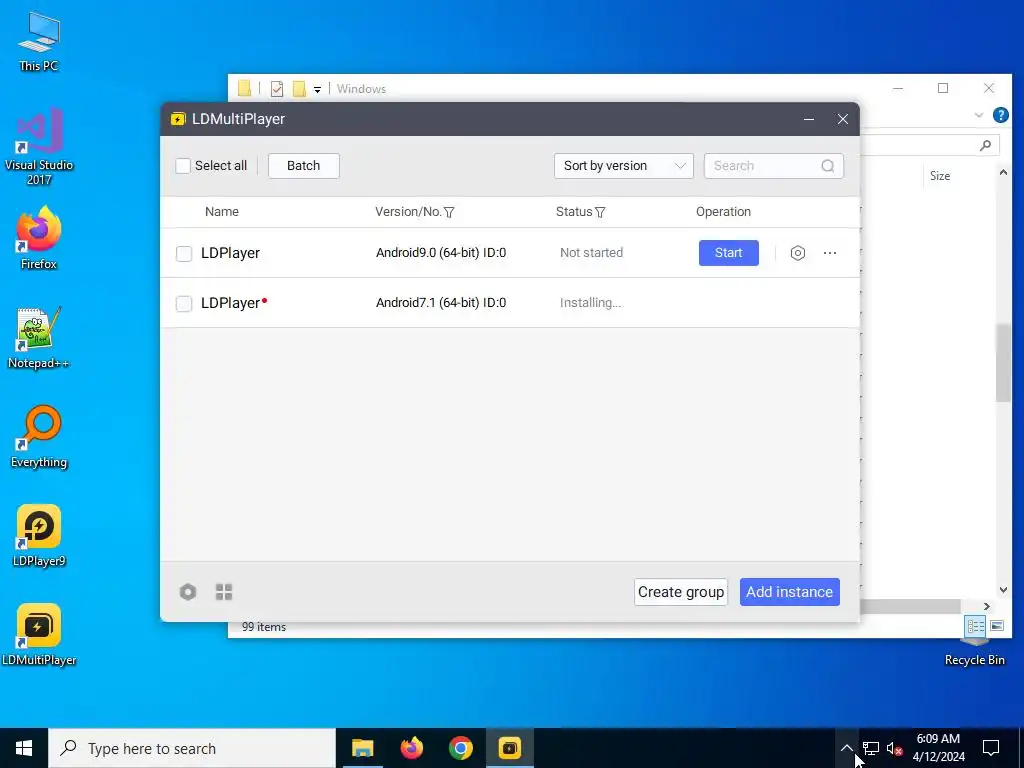Open the more options ellipsis for Android9.0 LDPlayer
This screenshot has height=768, width=1024.
click(x=830, y=253)
